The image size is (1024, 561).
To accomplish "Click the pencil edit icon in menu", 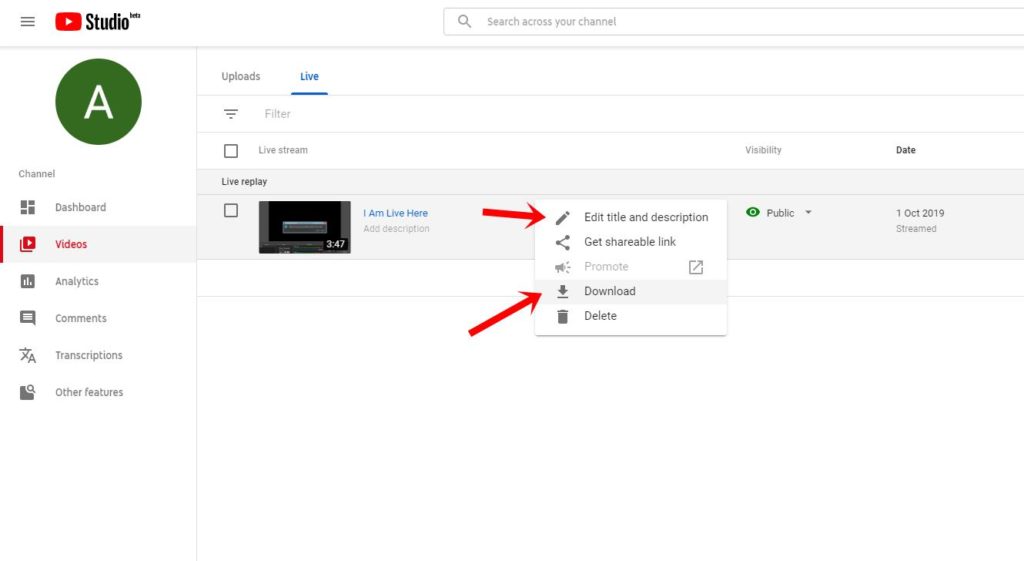I will (562, 217).
